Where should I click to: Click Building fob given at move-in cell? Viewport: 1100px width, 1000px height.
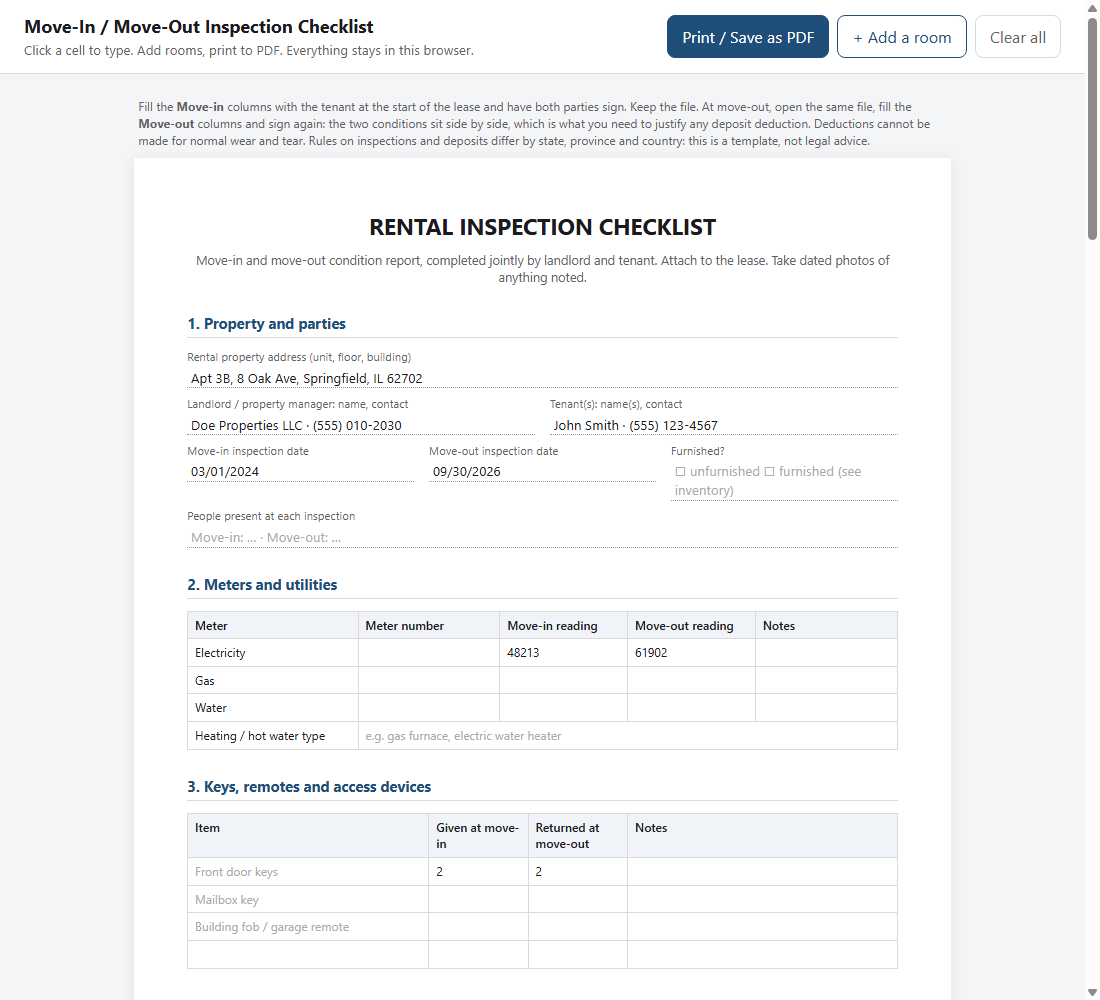coord(478,926)
